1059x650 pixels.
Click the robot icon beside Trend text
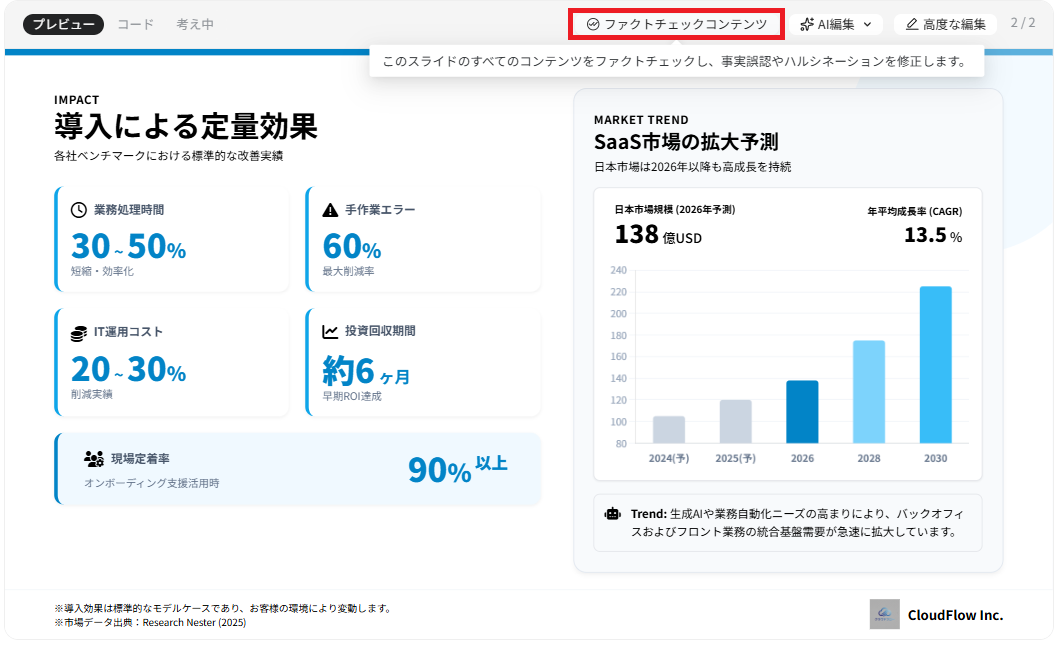pos(613,514)
